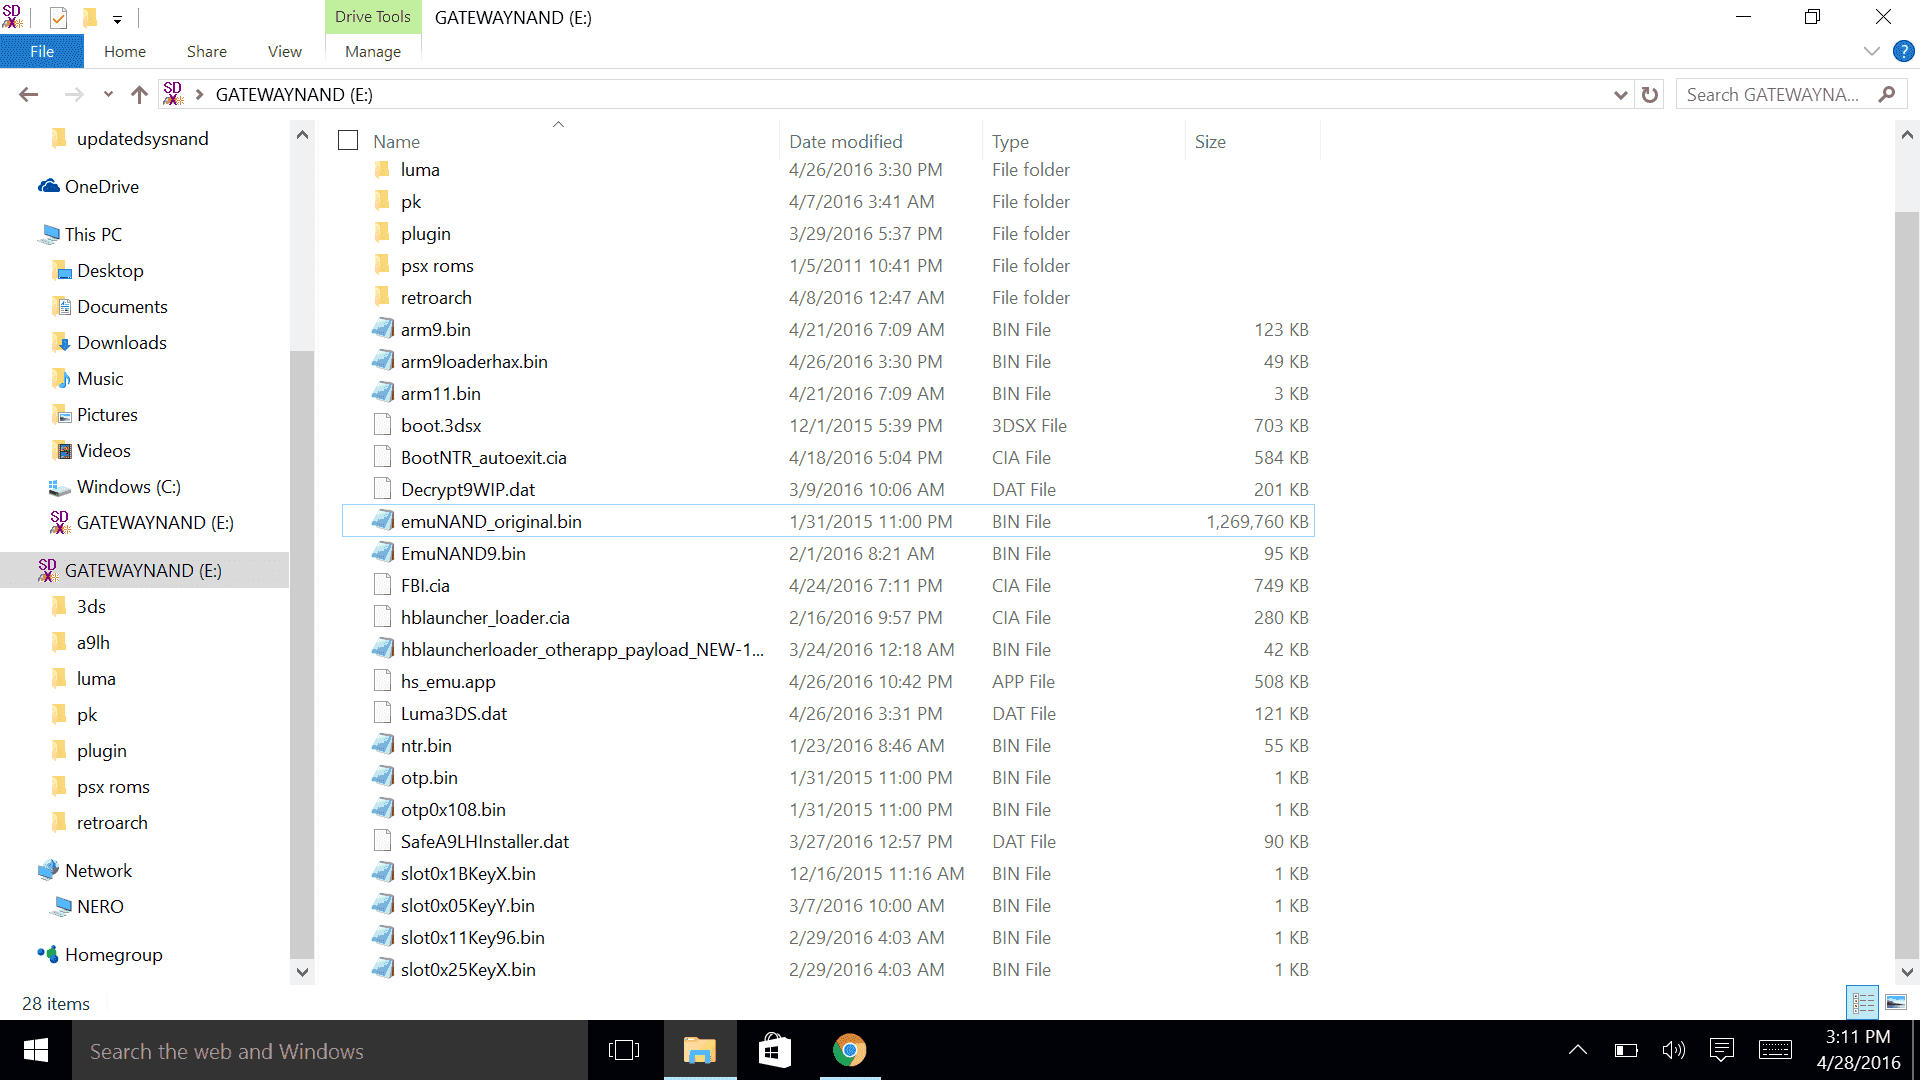Select Windows (C:) drive in the sidebar

point(129,486)
